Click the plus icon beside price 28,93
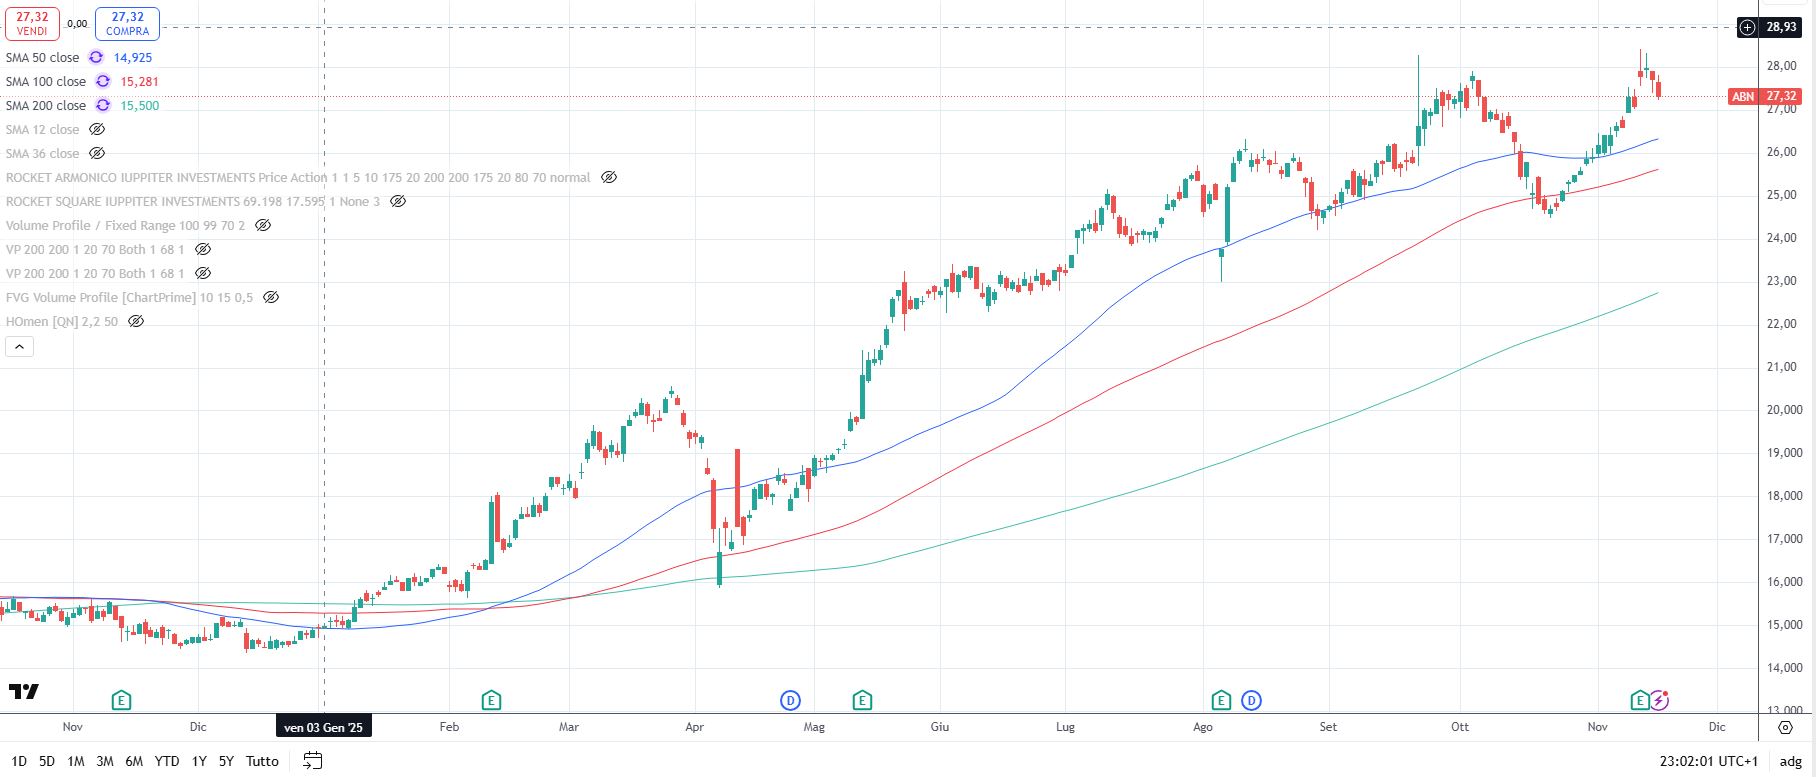This screenshot has width=1817, height=777. click(x=1747, y=27)
